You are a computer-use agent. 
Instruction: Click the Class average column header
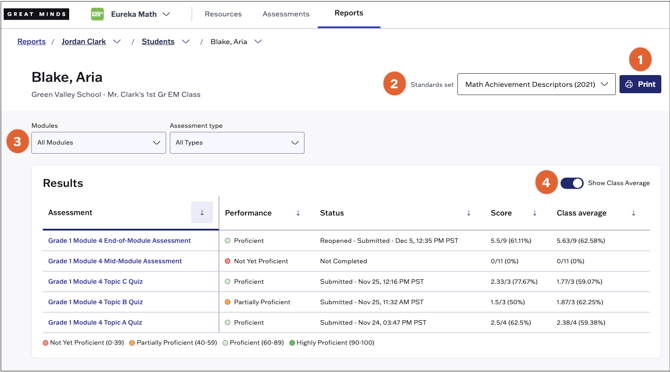click(581, 213)
